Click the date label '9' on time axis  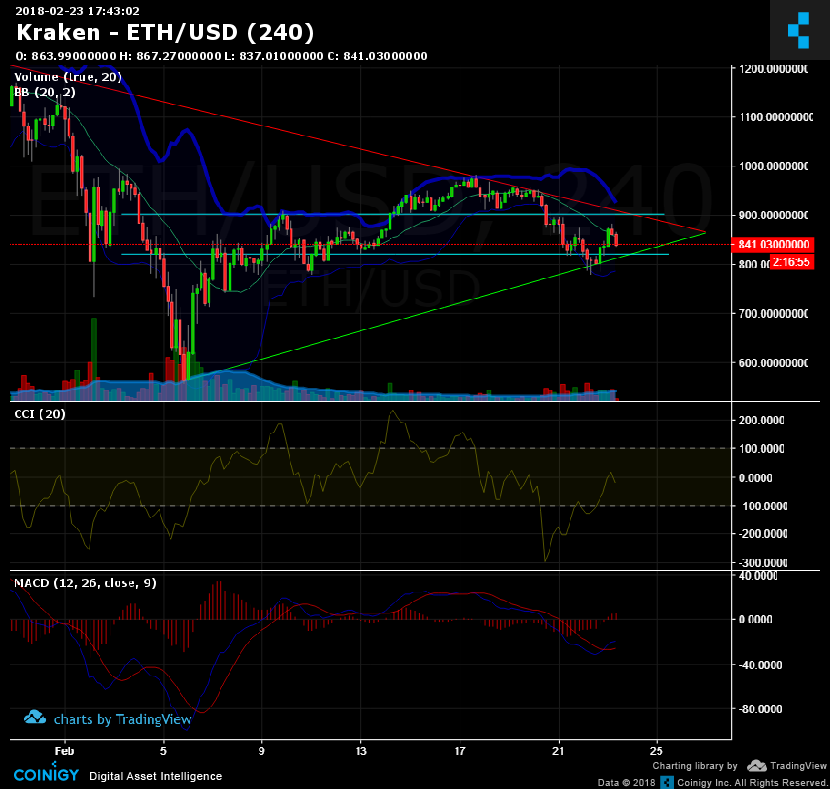point(261,751)
